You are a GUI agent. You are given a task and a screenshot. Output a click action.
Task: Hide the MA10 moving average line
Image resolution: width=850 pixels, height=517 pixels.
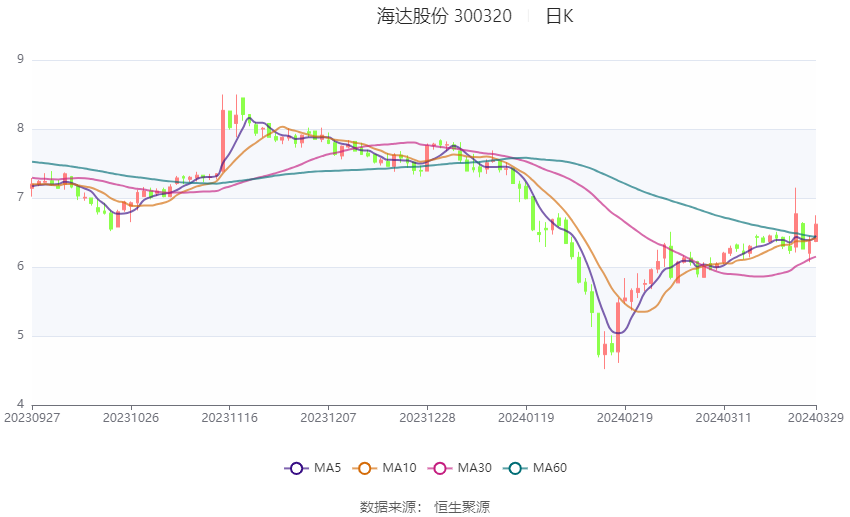click(x=367, y=467)
